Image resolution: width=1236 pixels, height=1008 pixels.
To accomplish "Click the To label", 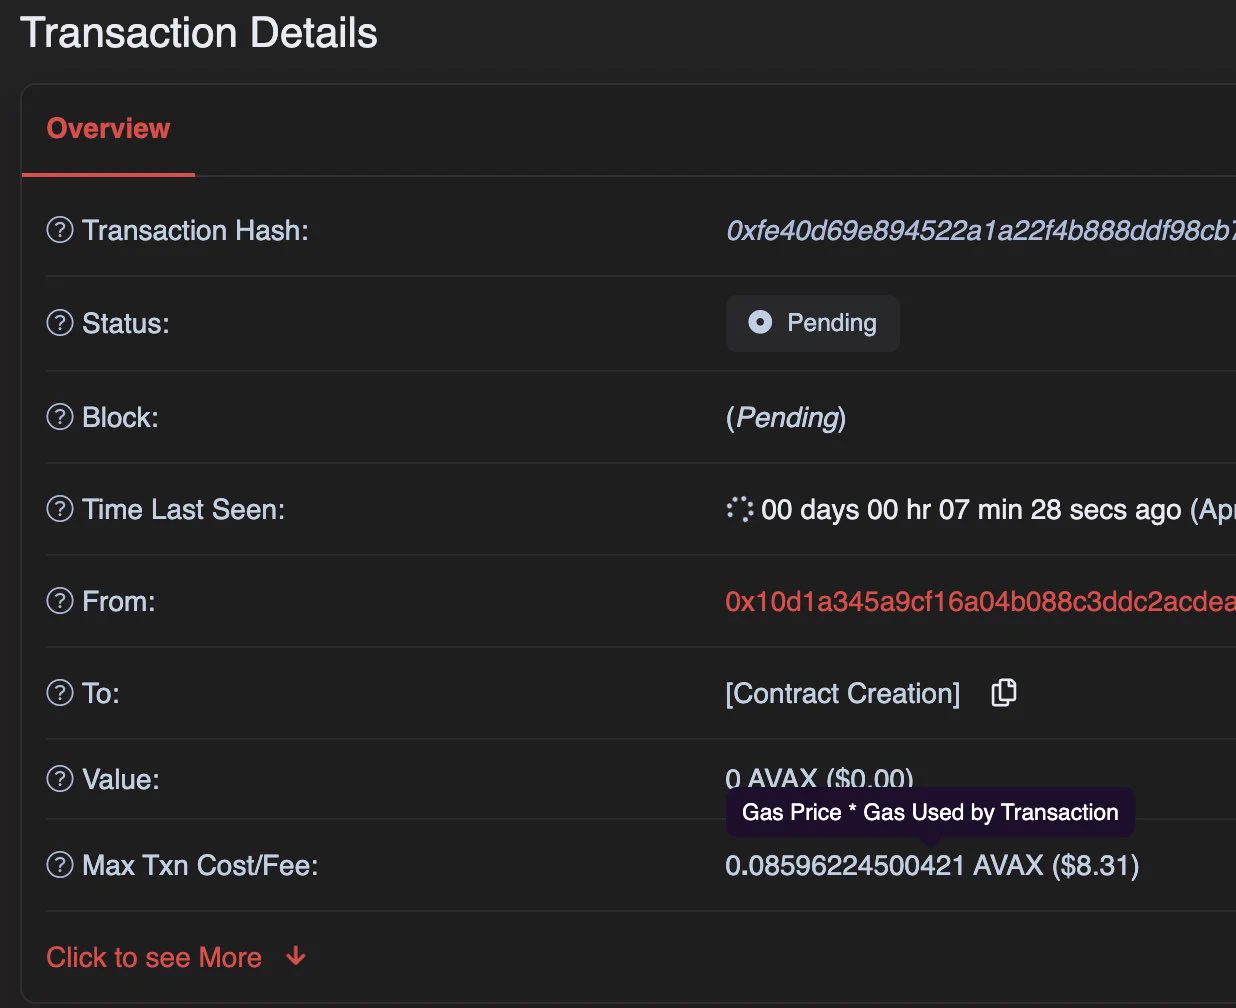I will [x=101, y=693].
